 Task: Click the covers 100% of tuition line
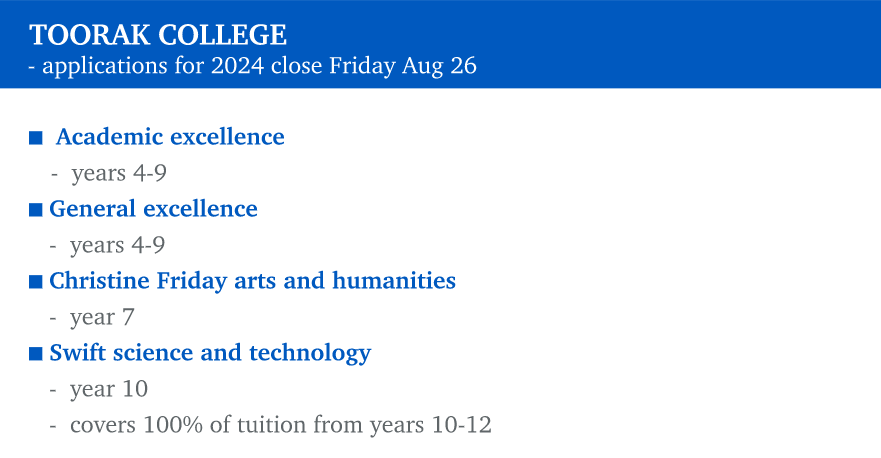click(x=281, y=425)
